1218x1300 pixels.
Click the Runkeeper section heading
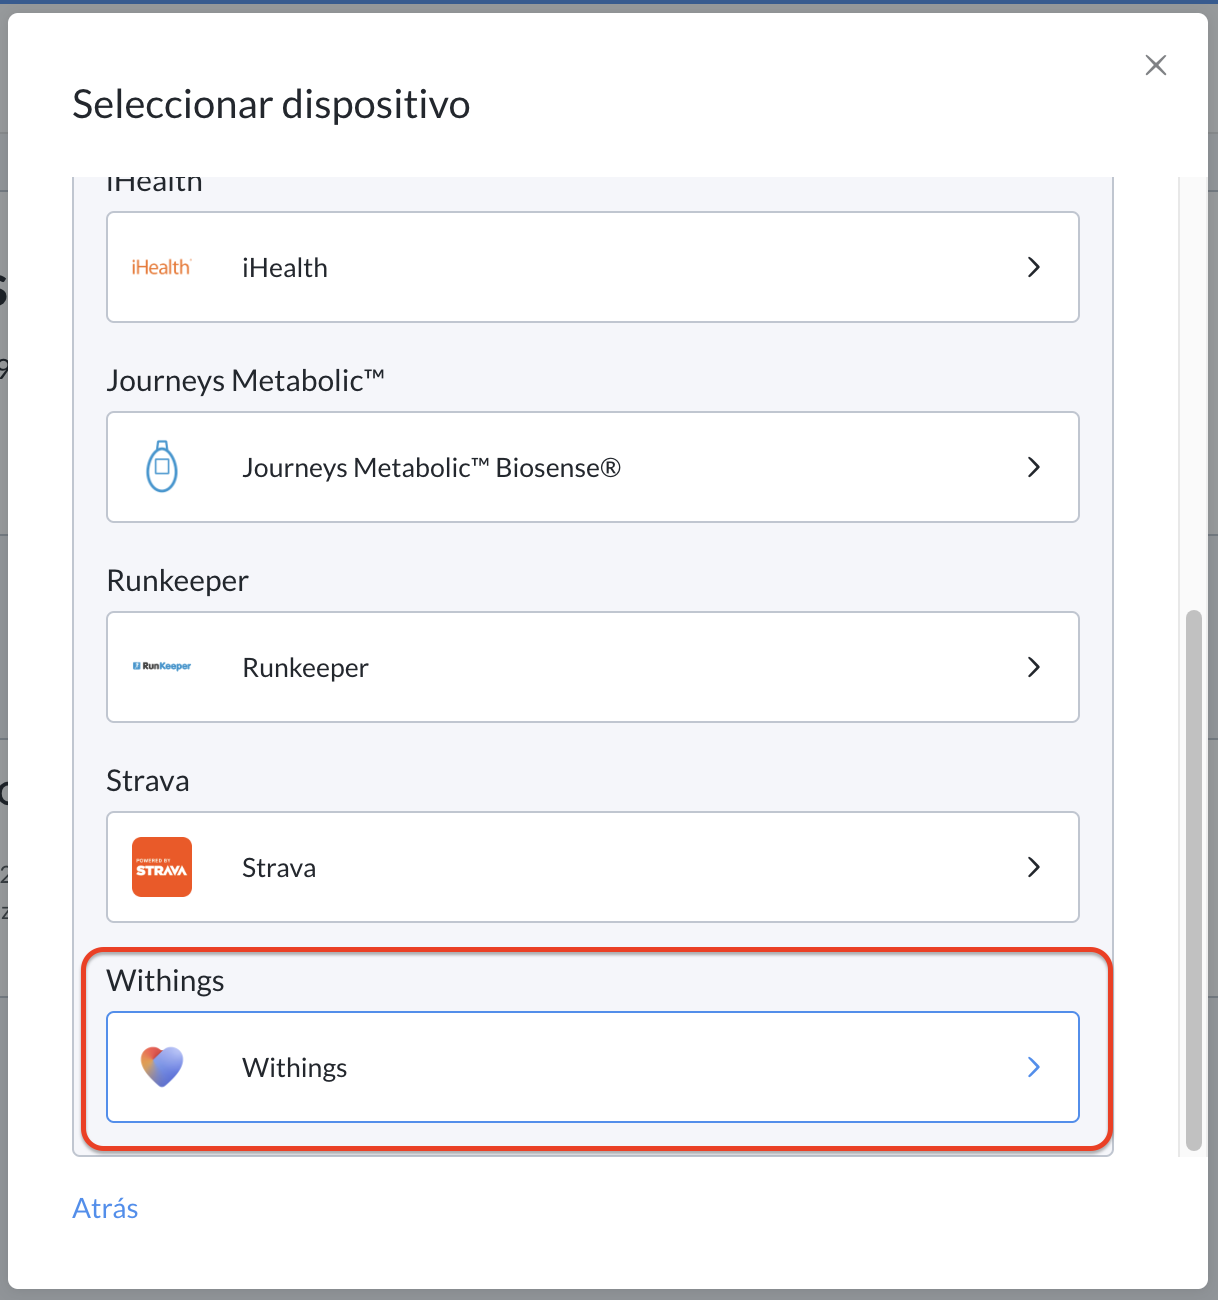177,581
